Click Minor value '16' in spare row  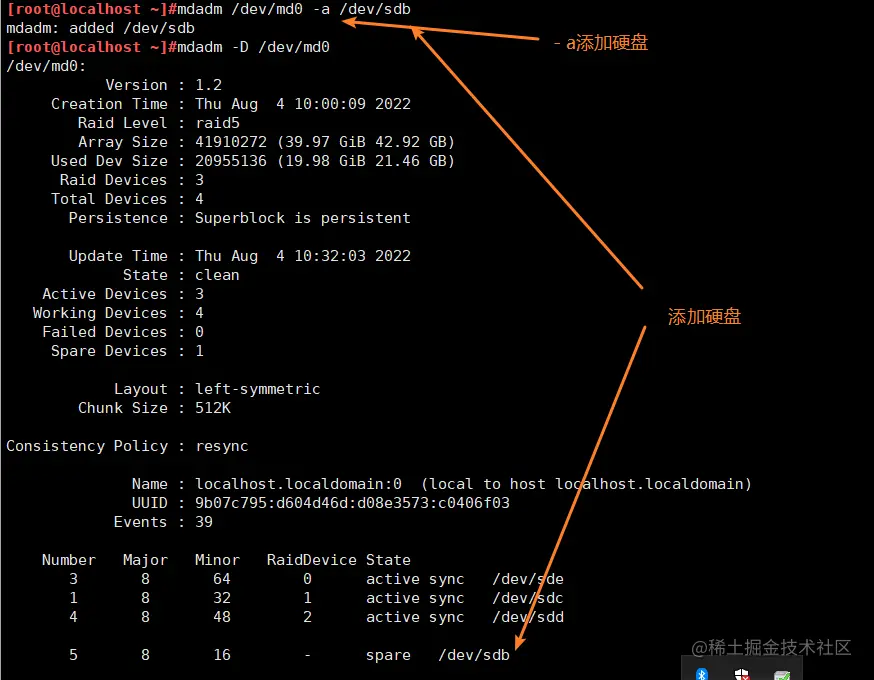point(222,655)
